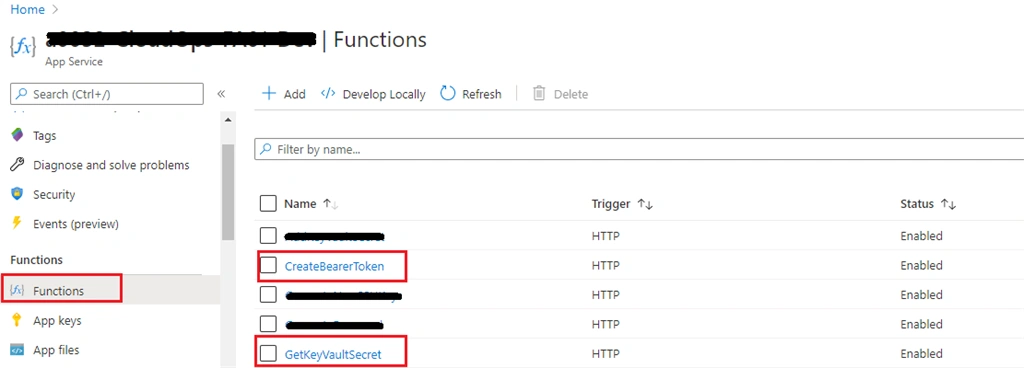This screenshot has height=368, width=1024.
Task: Click the Functions section heading in sidebar
Action: pos(37,260)
